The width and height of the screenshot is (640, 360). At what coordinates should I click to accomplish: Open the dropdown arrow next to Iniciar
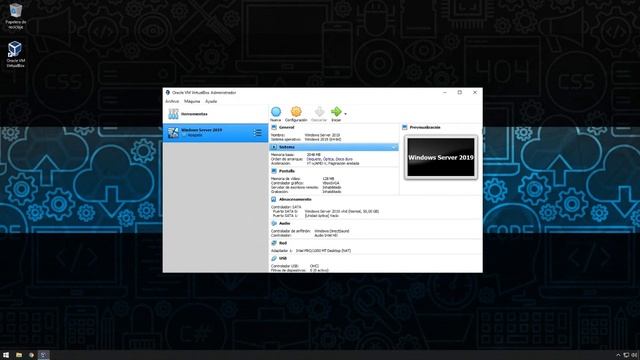[x=346, y=114]
